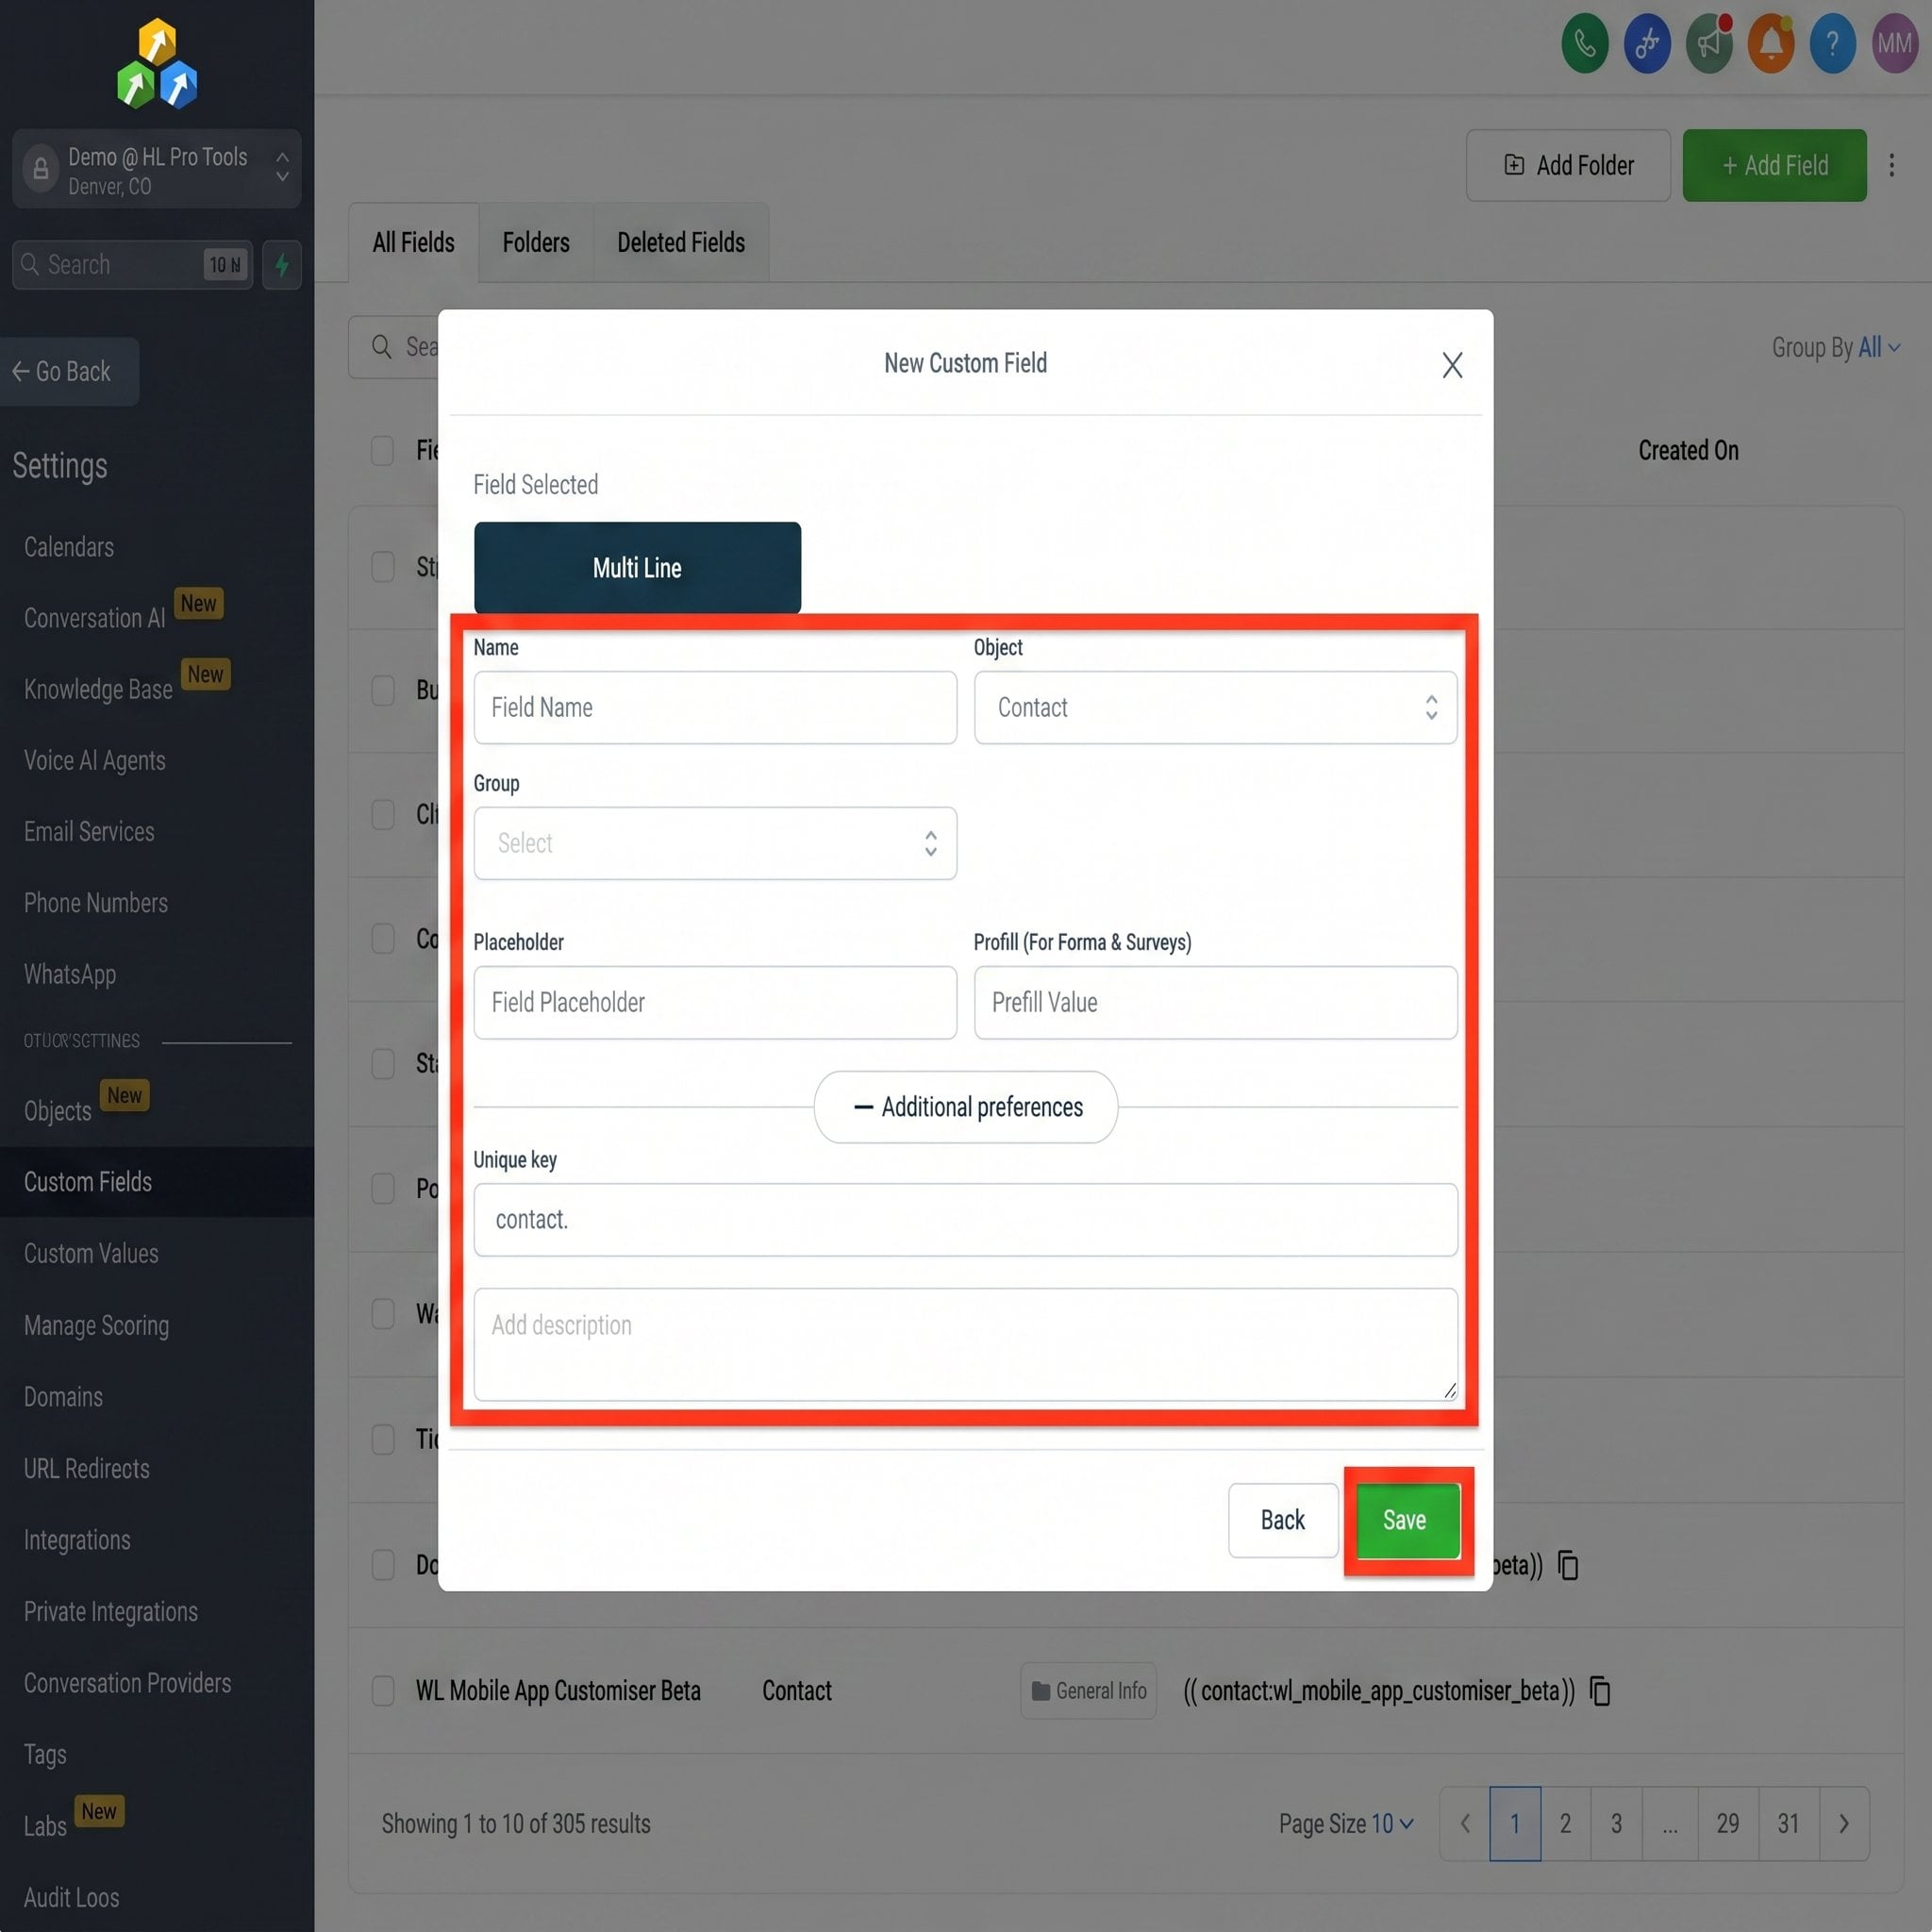
Task: Click the search magnifier in fields search box
Action: click(381, 347)
